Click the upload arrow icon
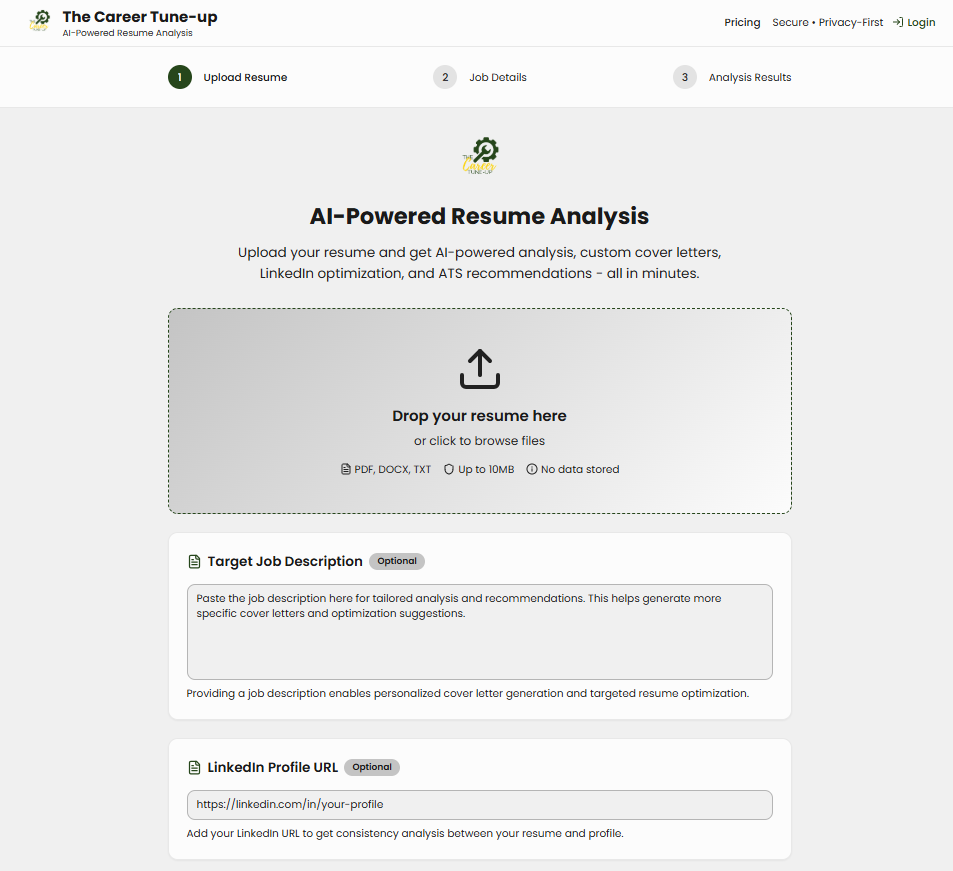 pyautogui.click(x=479, y=369)
